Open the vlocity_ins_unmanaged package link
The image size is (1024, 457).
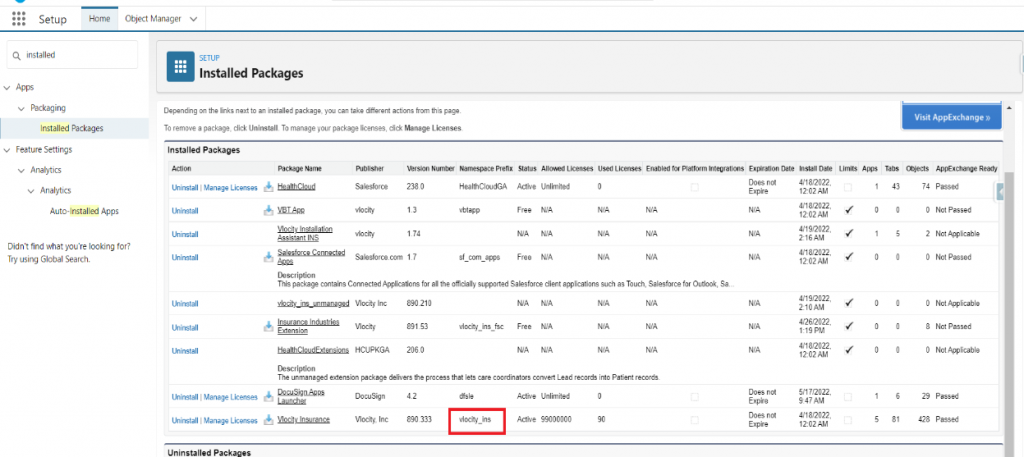pos(314,304)
